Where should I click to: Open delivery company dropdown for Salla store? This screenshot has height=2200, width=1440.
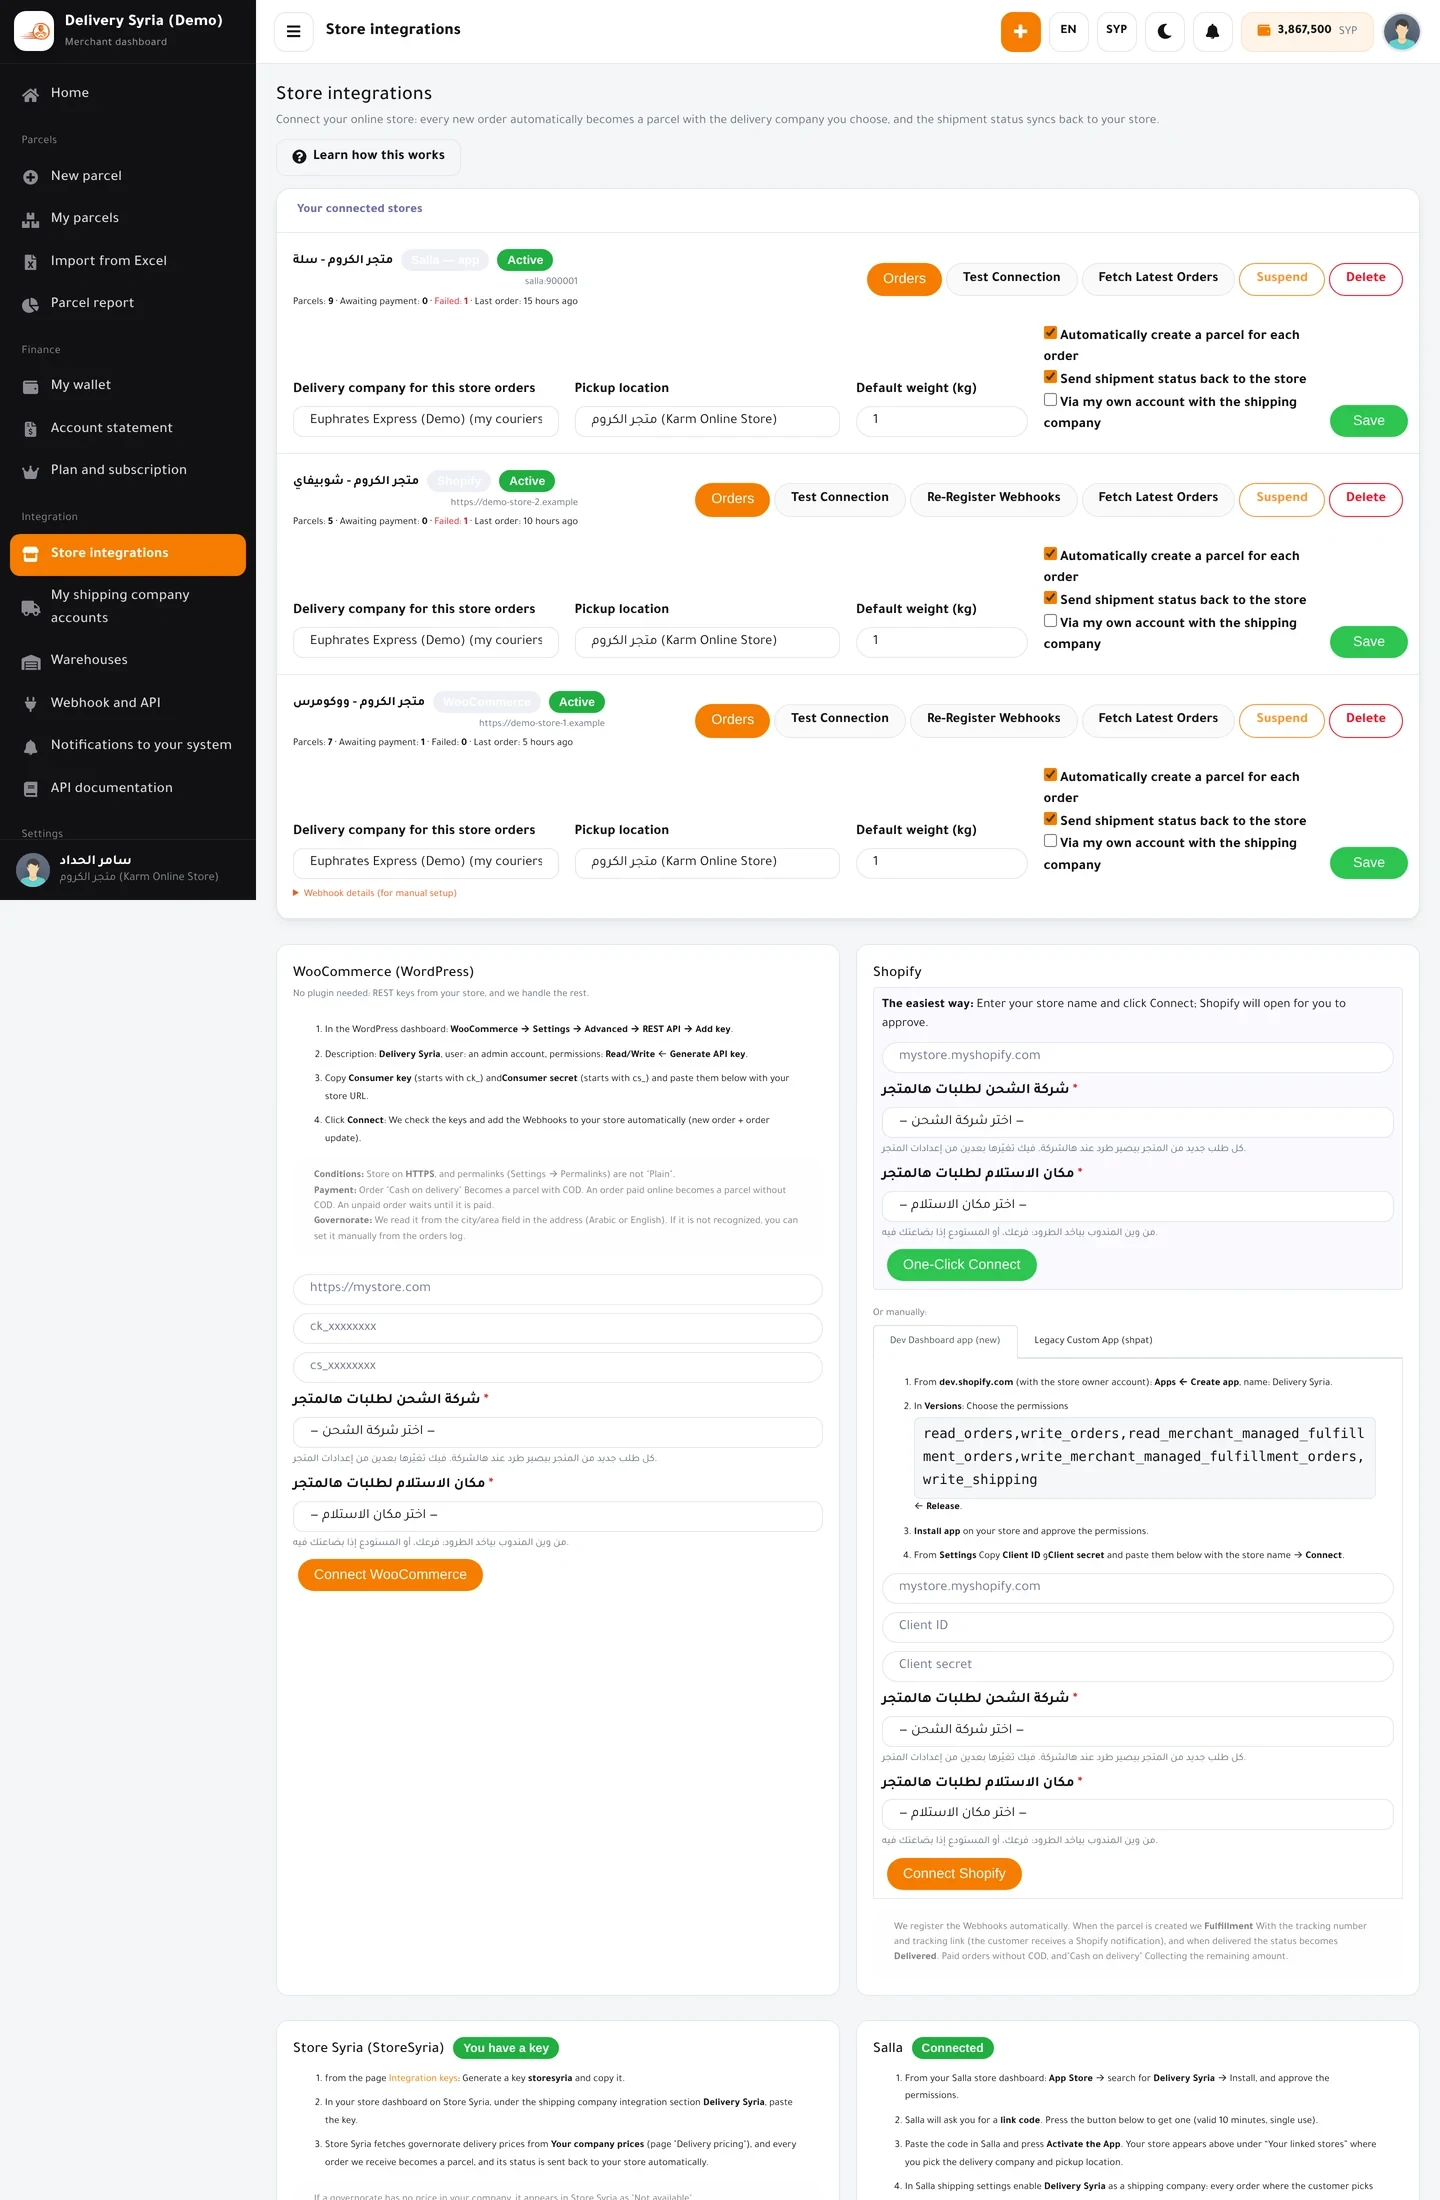pyautogui.click(x=426, y=420)
